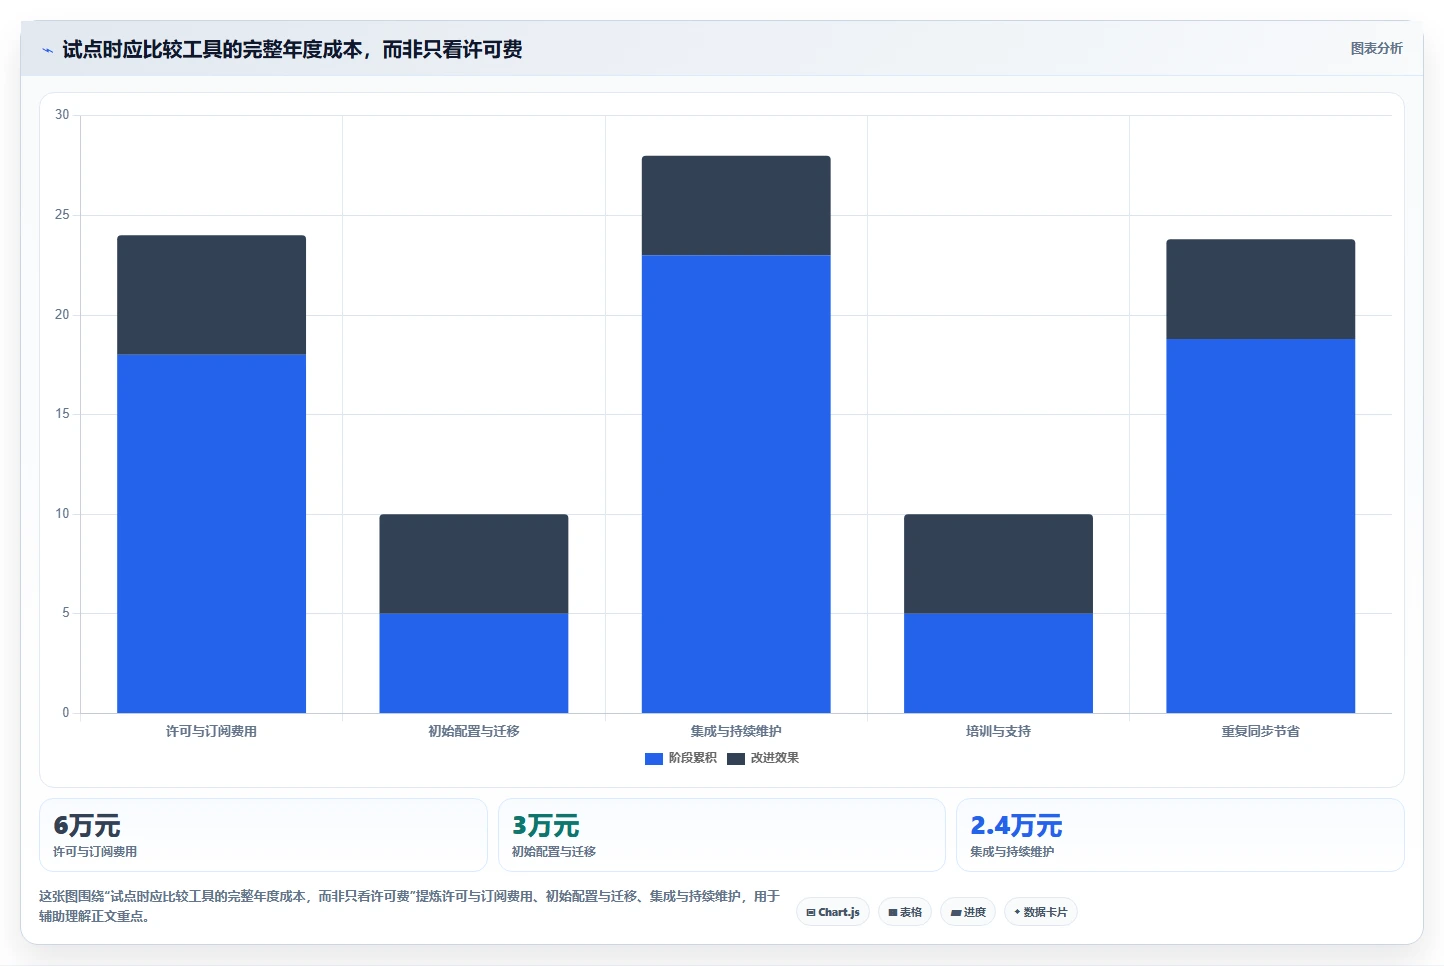Screen dimensions: 1444x966
Task: Click the blue bar for 初始配置与迁移
Action: [474, 663]
